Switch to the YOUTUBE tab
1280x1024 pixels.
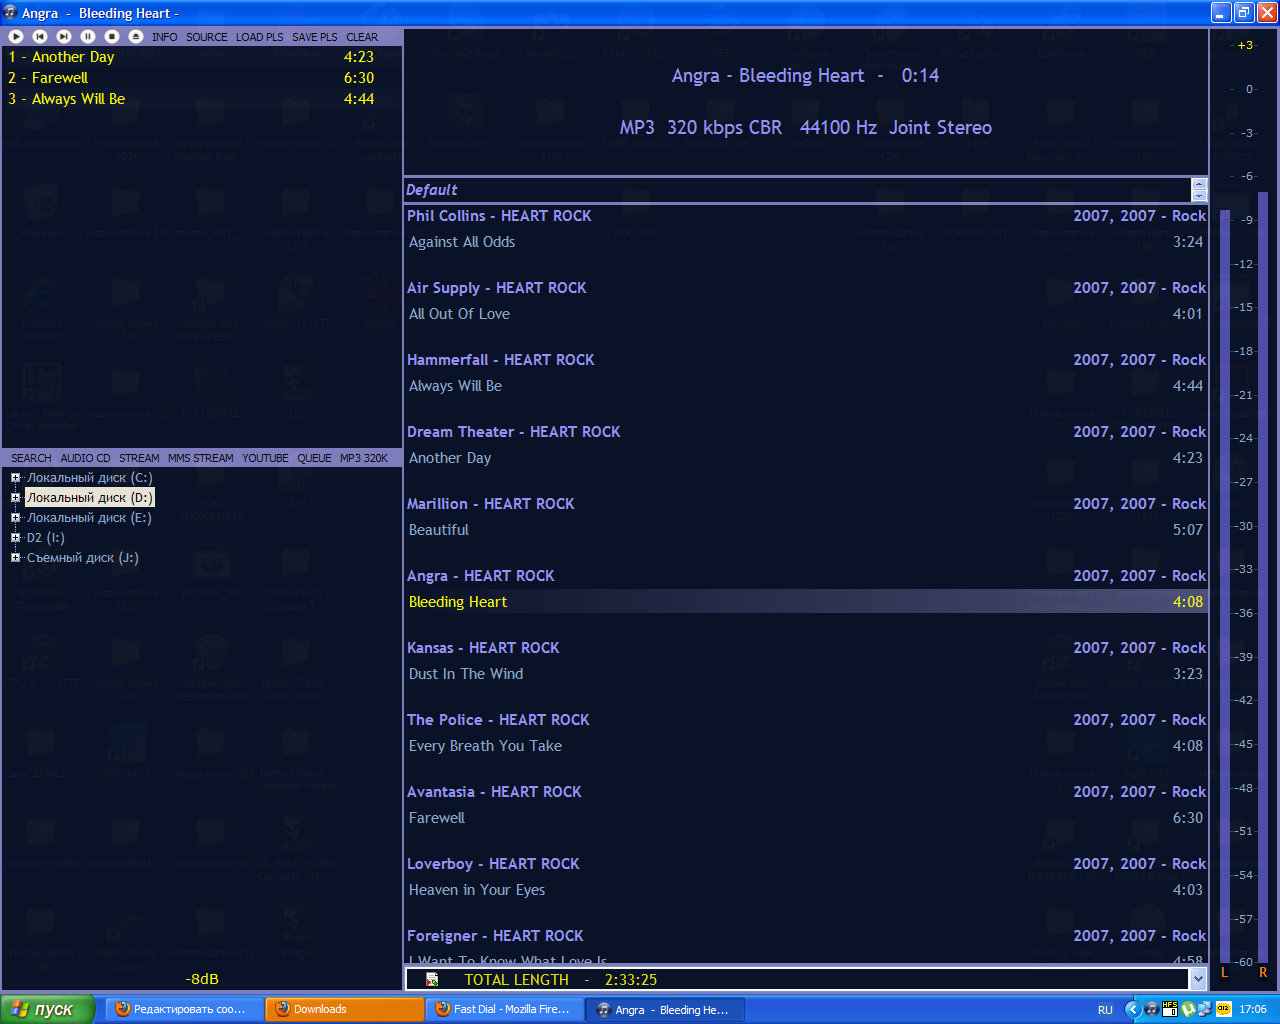click(265, 458)
